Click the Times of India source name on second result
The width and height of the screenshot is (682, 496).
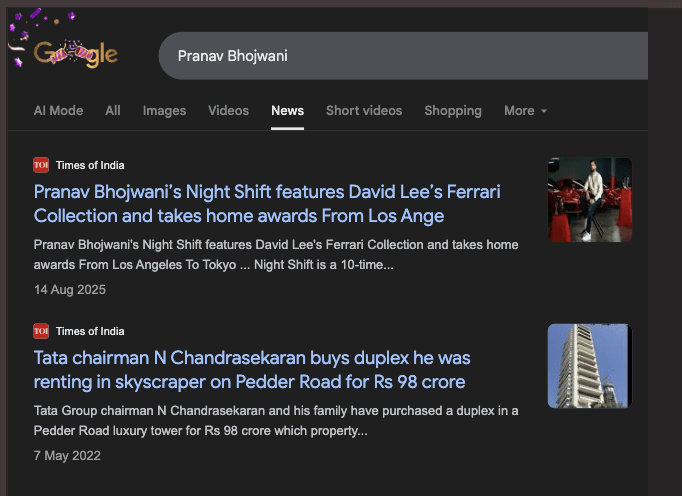(x=90, y=331)
